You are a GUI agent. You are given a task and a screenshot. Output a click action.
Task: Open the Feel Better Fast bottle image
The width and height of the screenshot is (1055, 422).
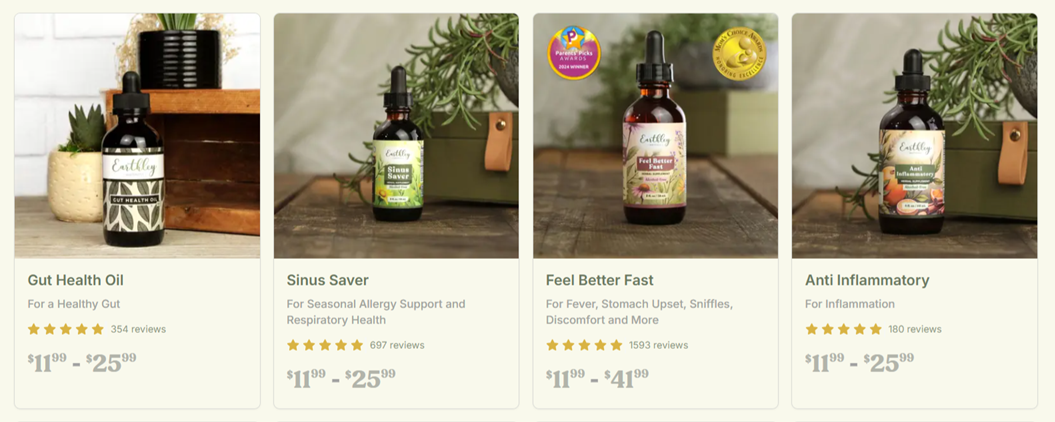655,136
